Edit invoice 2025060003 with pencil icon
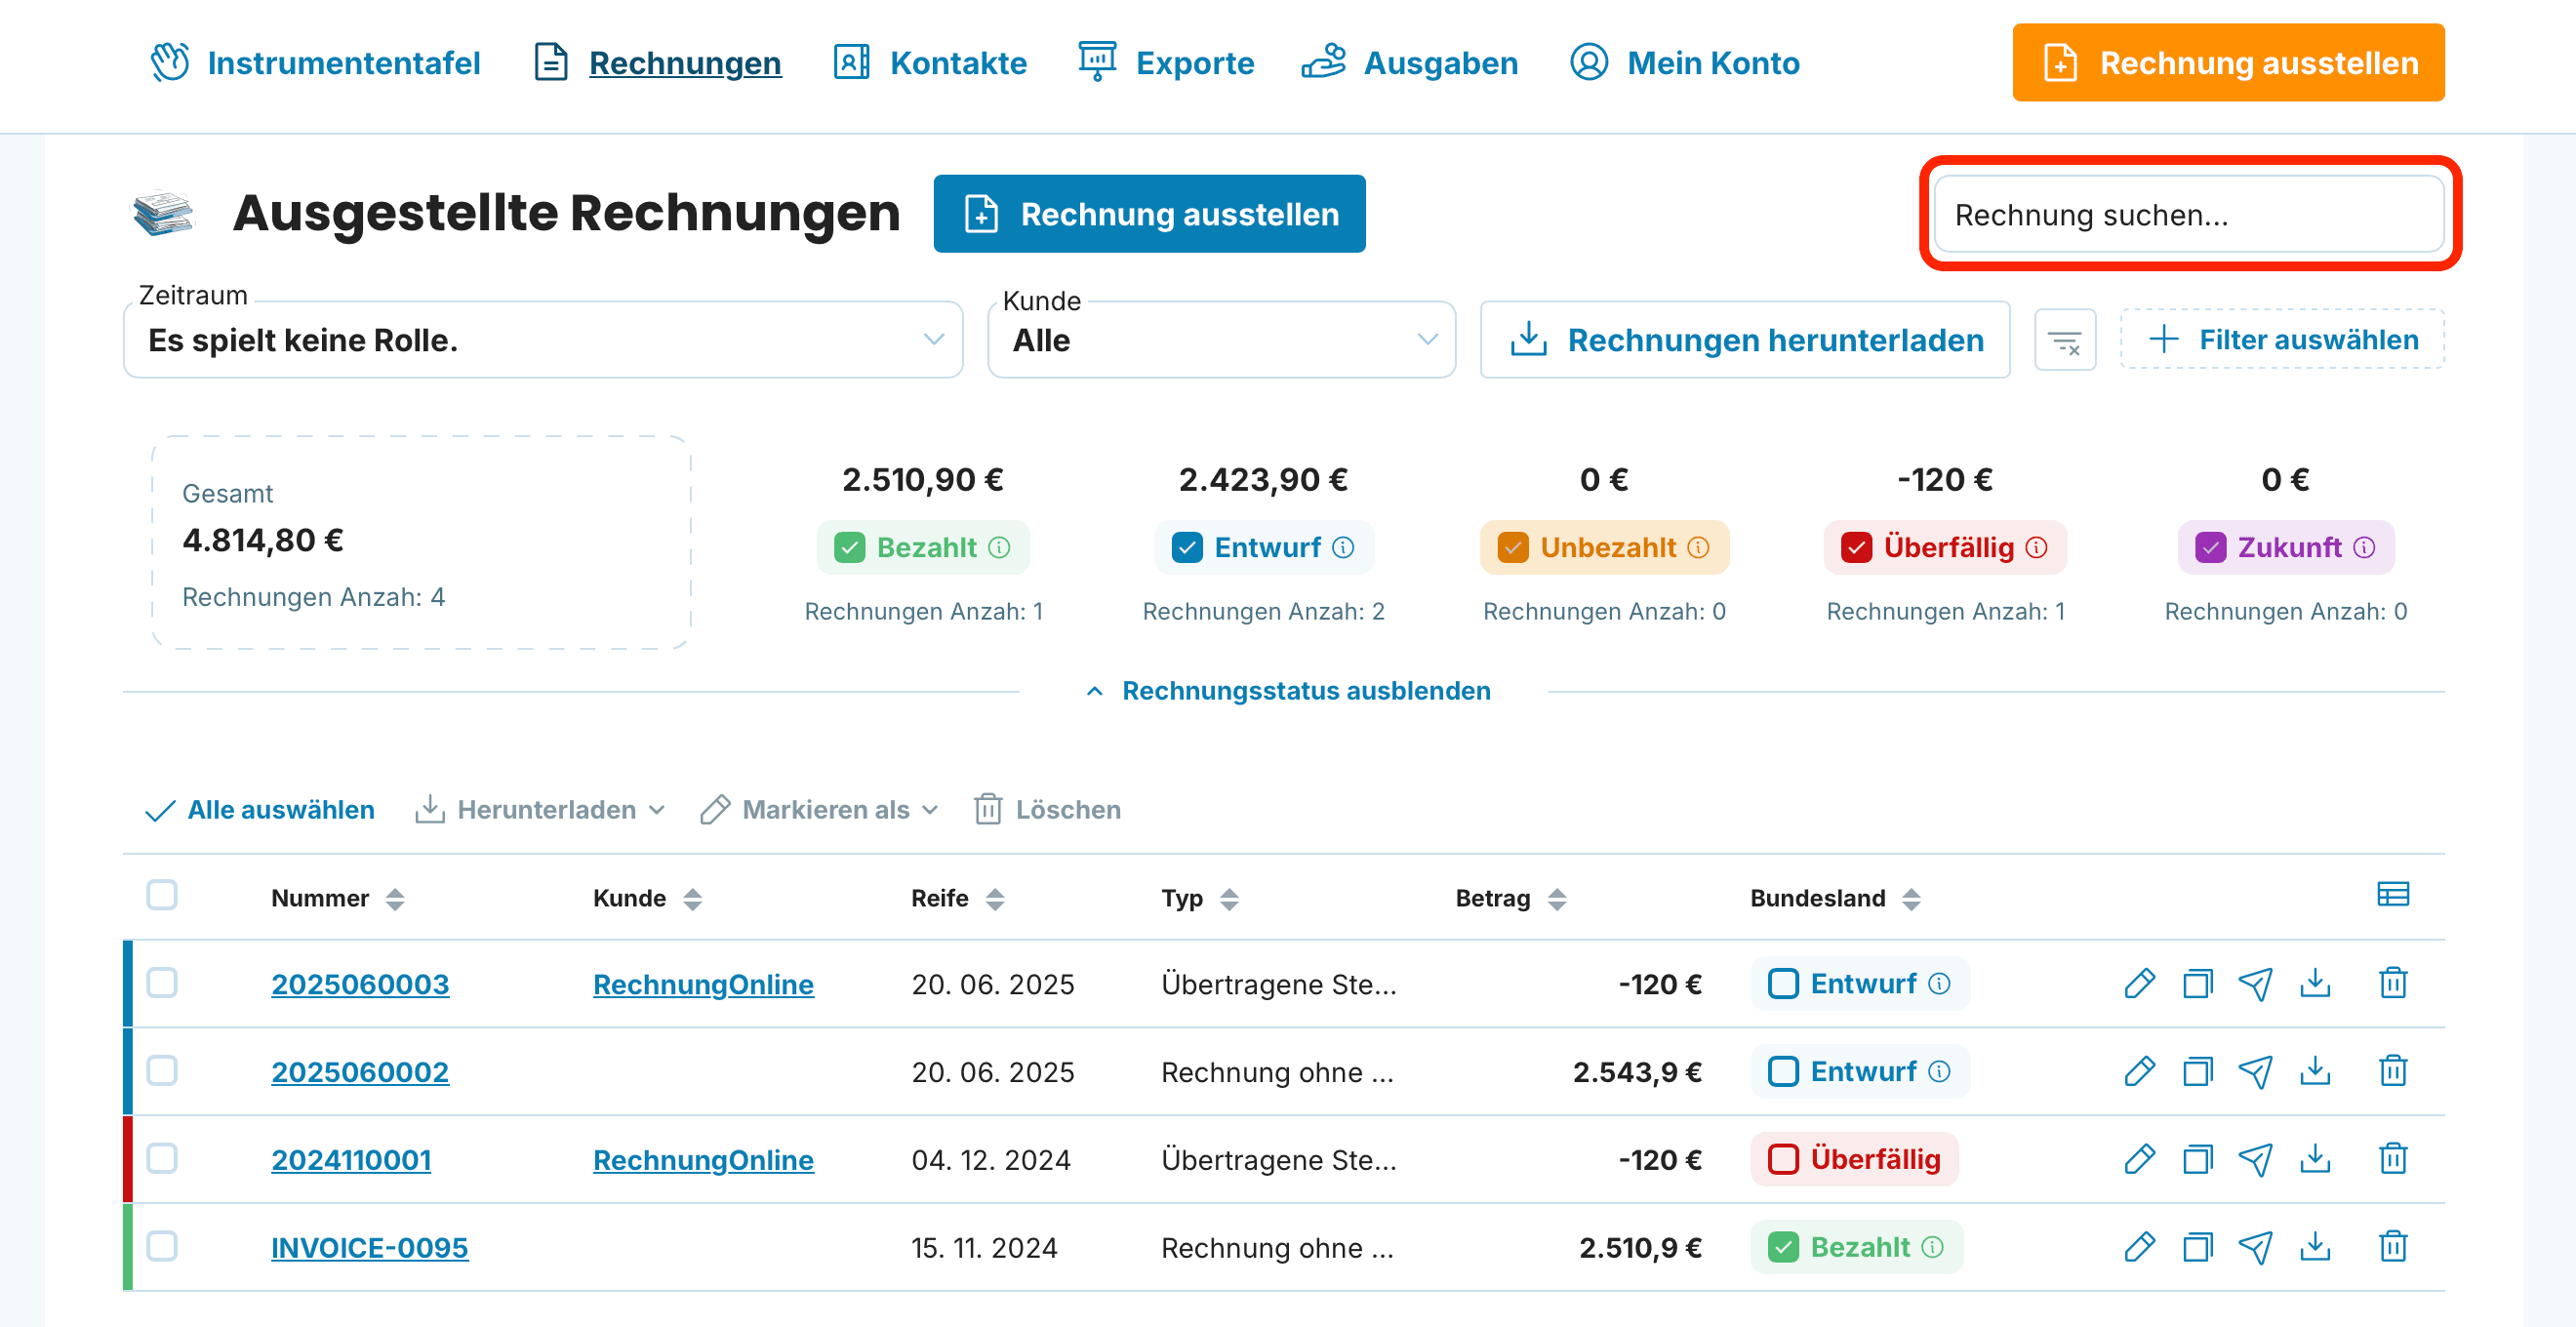This screenshot has height=1327, width=2576. (x=2139, y=984)
